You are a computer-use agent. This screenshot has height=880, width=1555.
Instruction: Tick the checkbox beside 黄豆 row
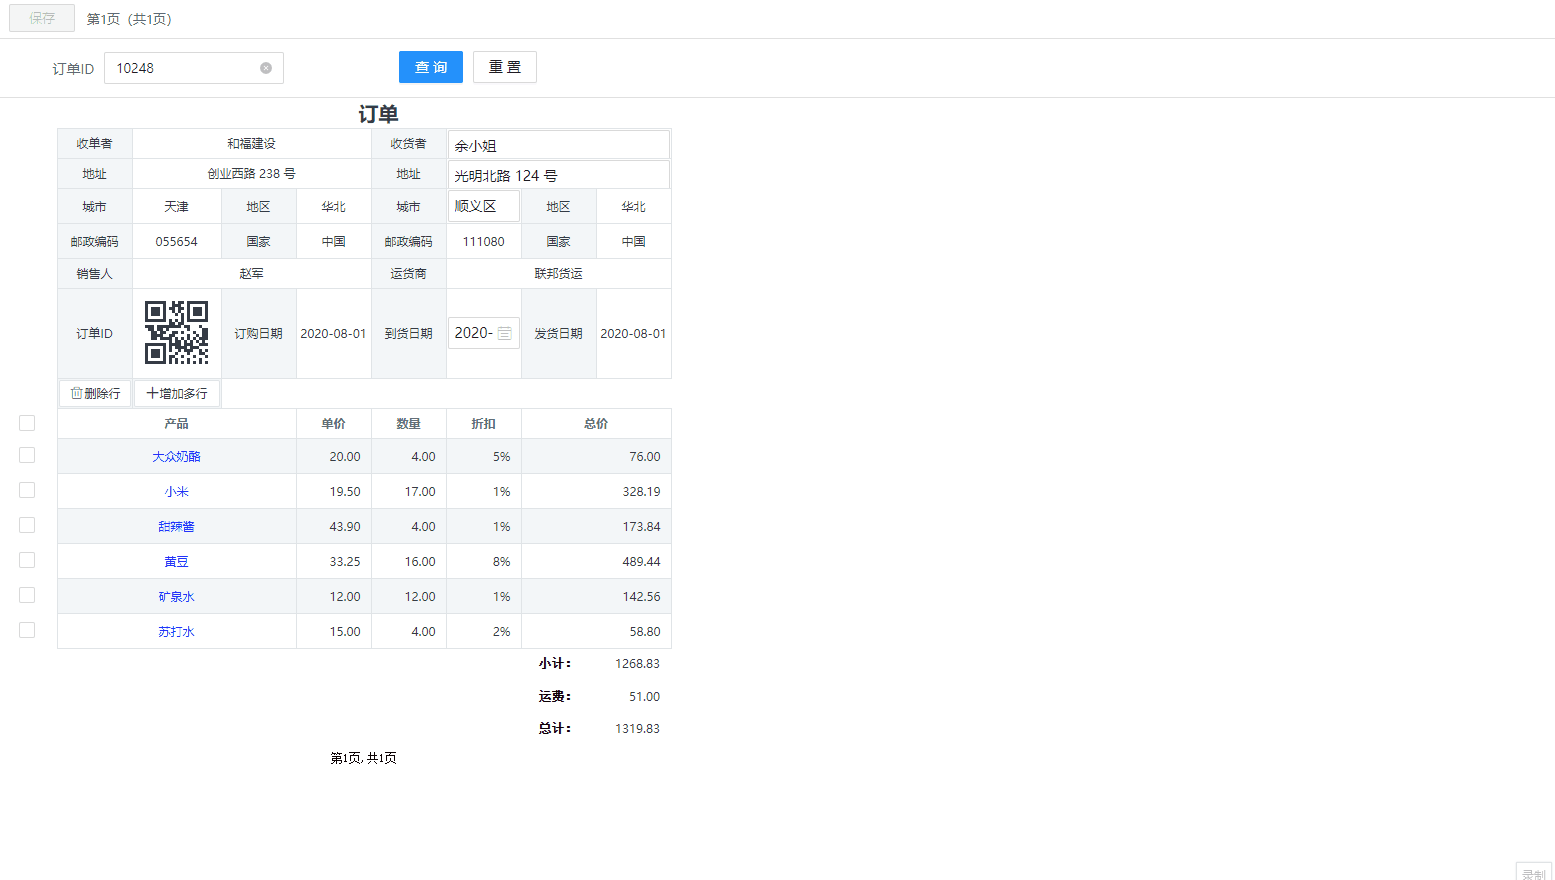[x=27, y=560]
